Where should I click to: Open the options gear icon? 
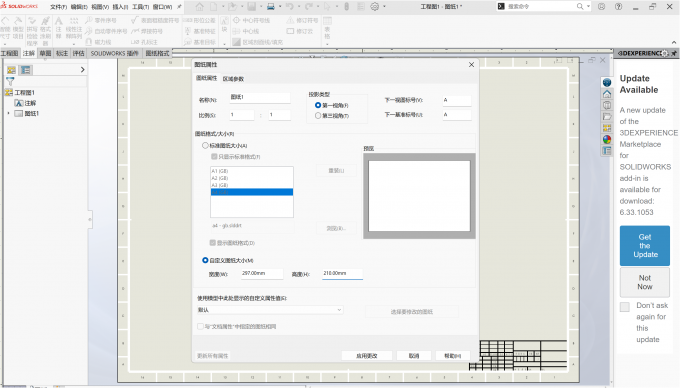375,7
